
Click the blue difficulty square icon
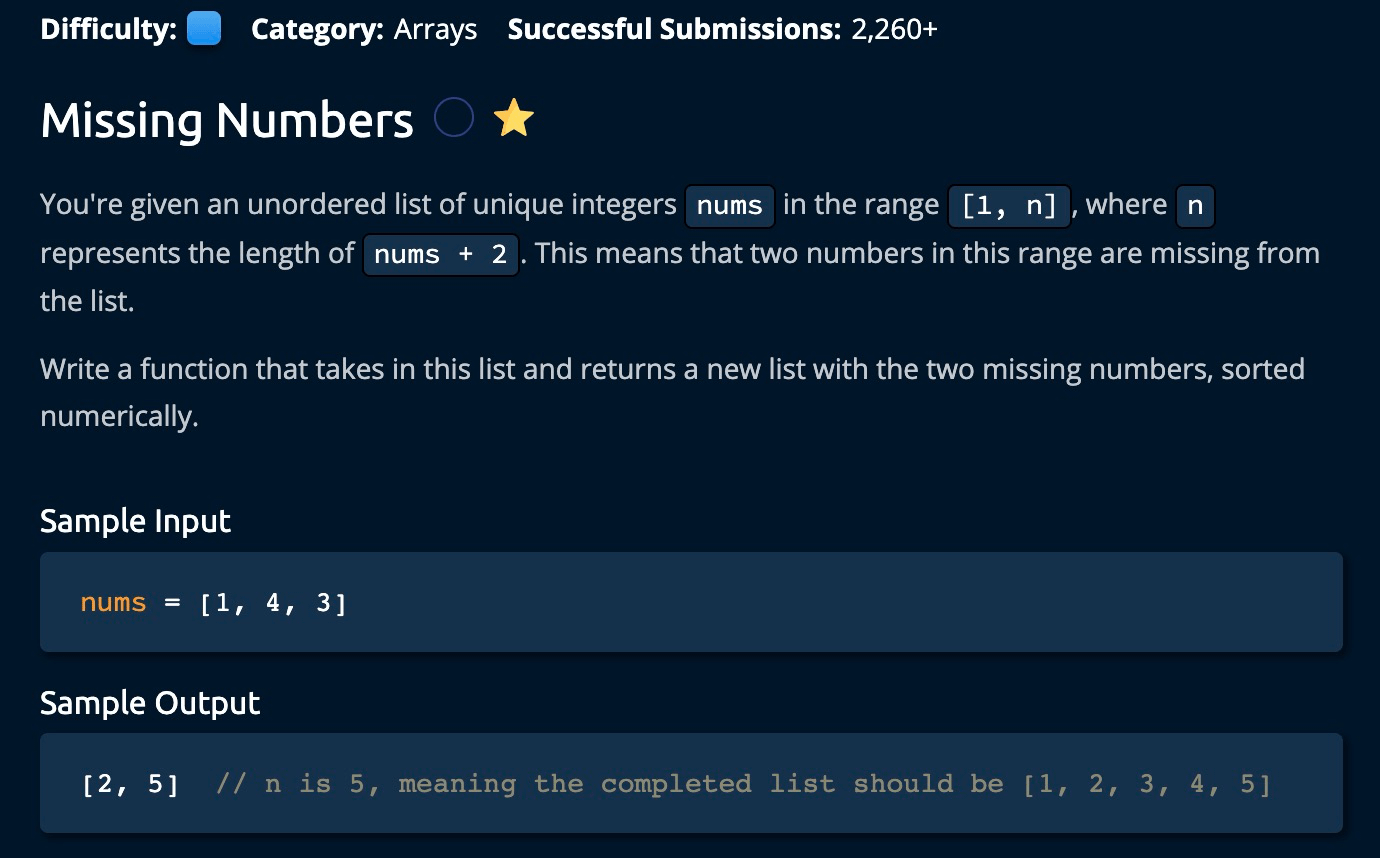pyautogui.click(x=204, y=30)
